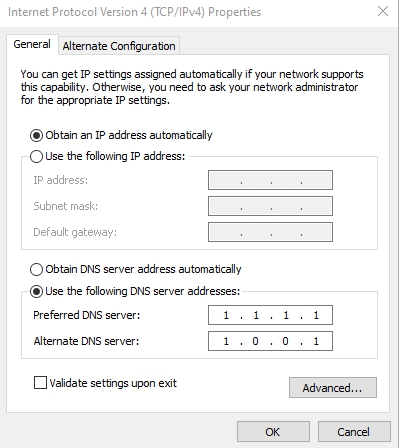Click the Alternate DNS server field
This screenshot has width=399, height=448.
coord(270,341)
